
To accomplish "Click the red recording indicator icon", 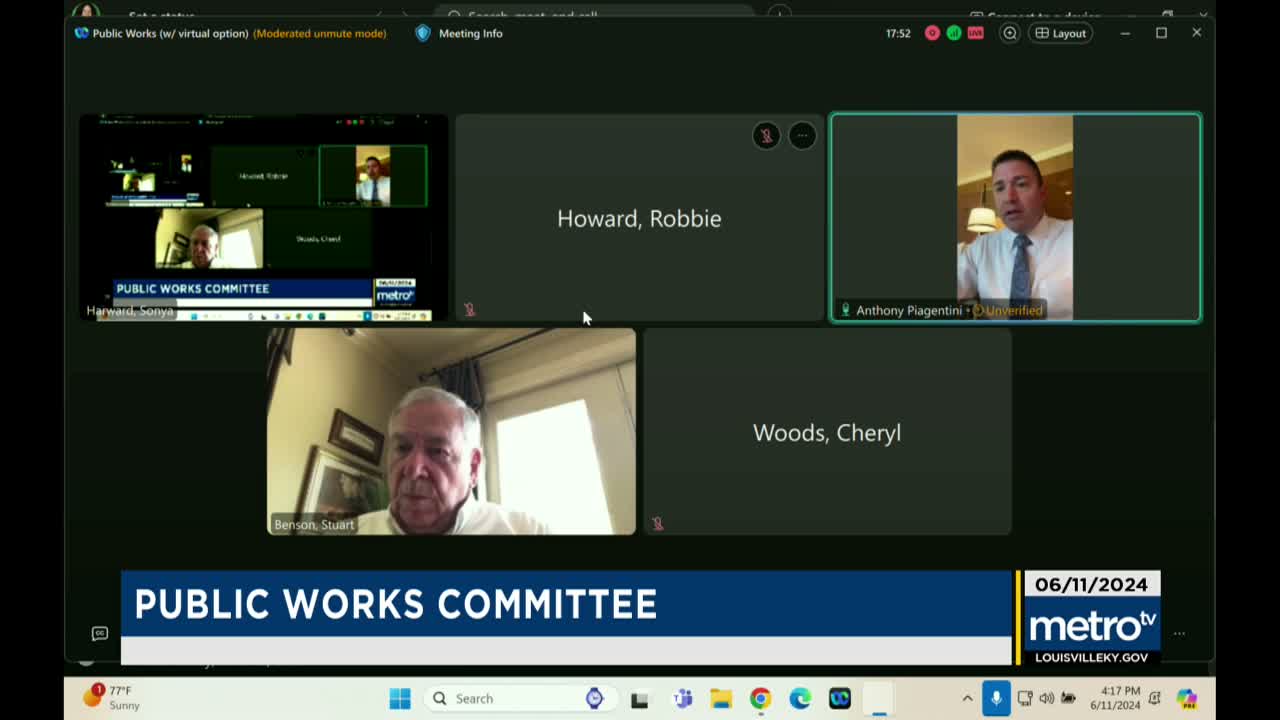I will pos(932,33).
